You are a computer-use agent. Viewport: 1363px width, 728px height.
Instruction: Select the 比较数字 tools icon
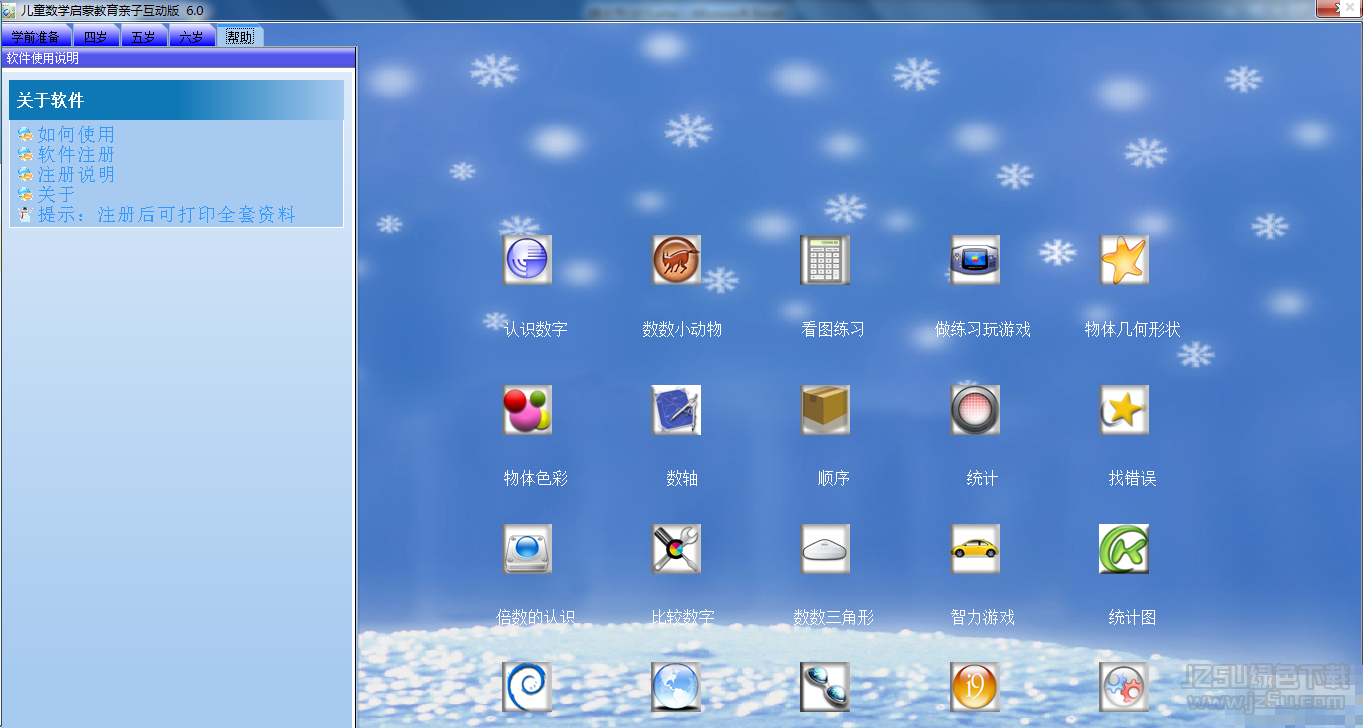(677, 549)
